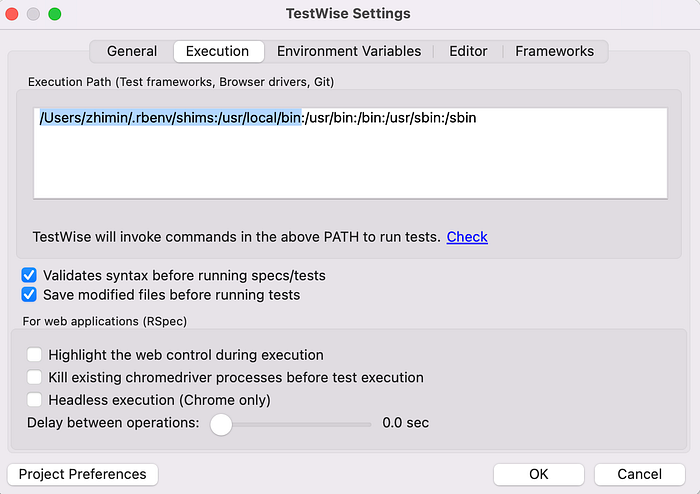Screen dimensions: 700x494
Task: Disable Validates syntax before running specs
Action: tap(29, 275)
